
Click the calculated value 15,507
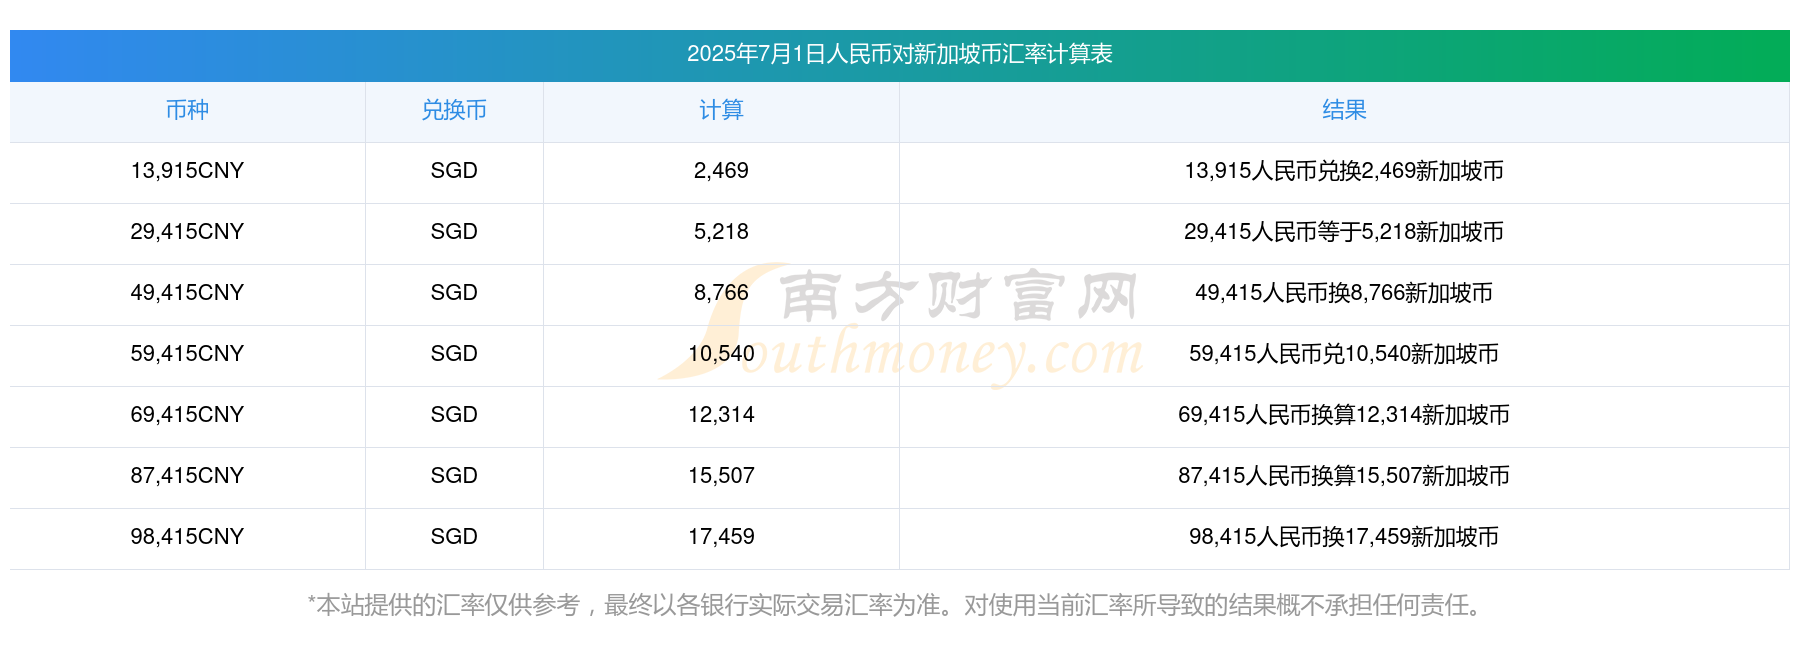[721, 476]
